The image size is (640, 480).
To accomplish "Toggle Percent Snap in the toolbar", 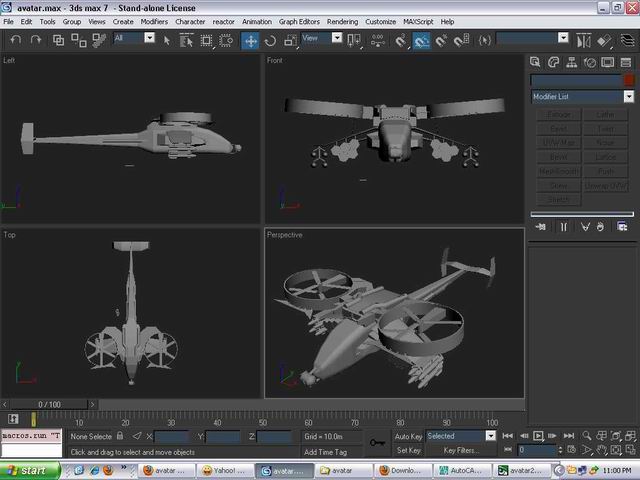I will click(x=441, y=40).
